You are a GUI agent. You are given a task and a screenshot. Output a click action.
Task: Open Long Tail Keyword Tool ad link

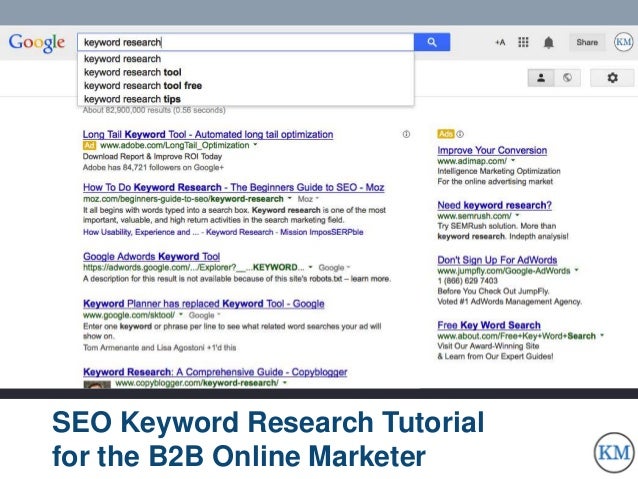click(x=208, y=134)
